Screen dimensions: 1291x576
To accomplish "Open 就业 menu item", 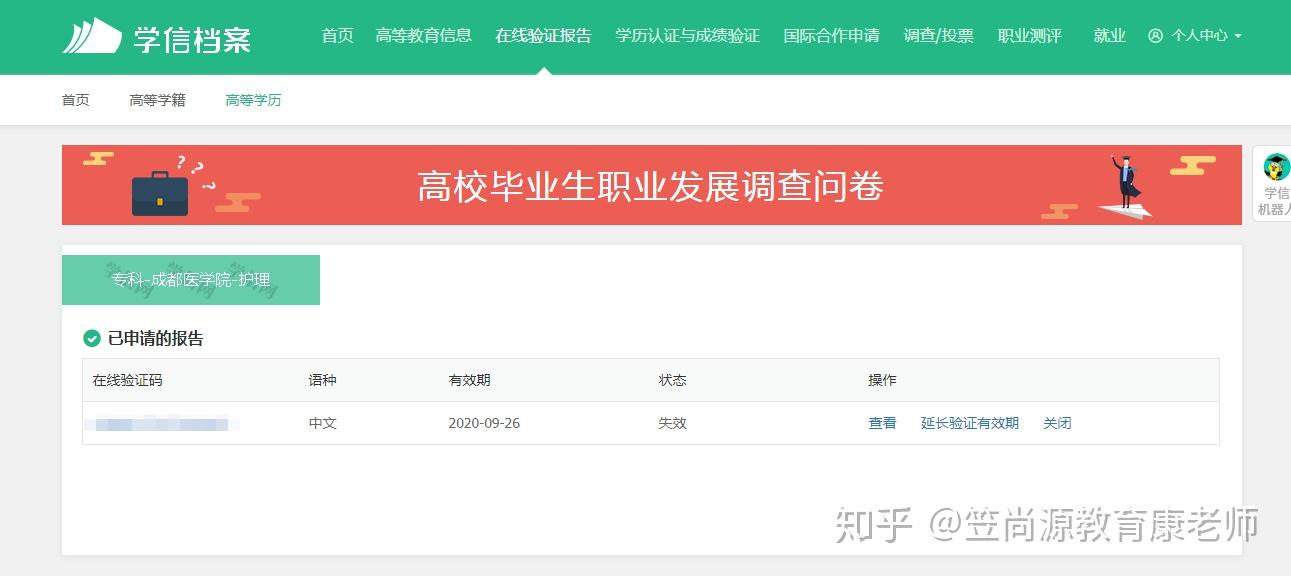I will (1109, 36).
